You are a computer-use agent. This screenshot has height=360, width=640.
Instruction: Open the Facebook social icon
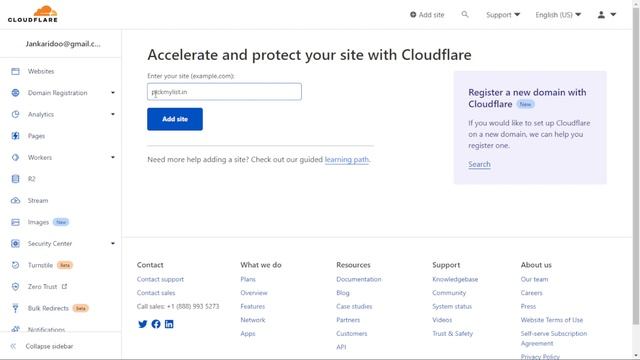[156, 324]
